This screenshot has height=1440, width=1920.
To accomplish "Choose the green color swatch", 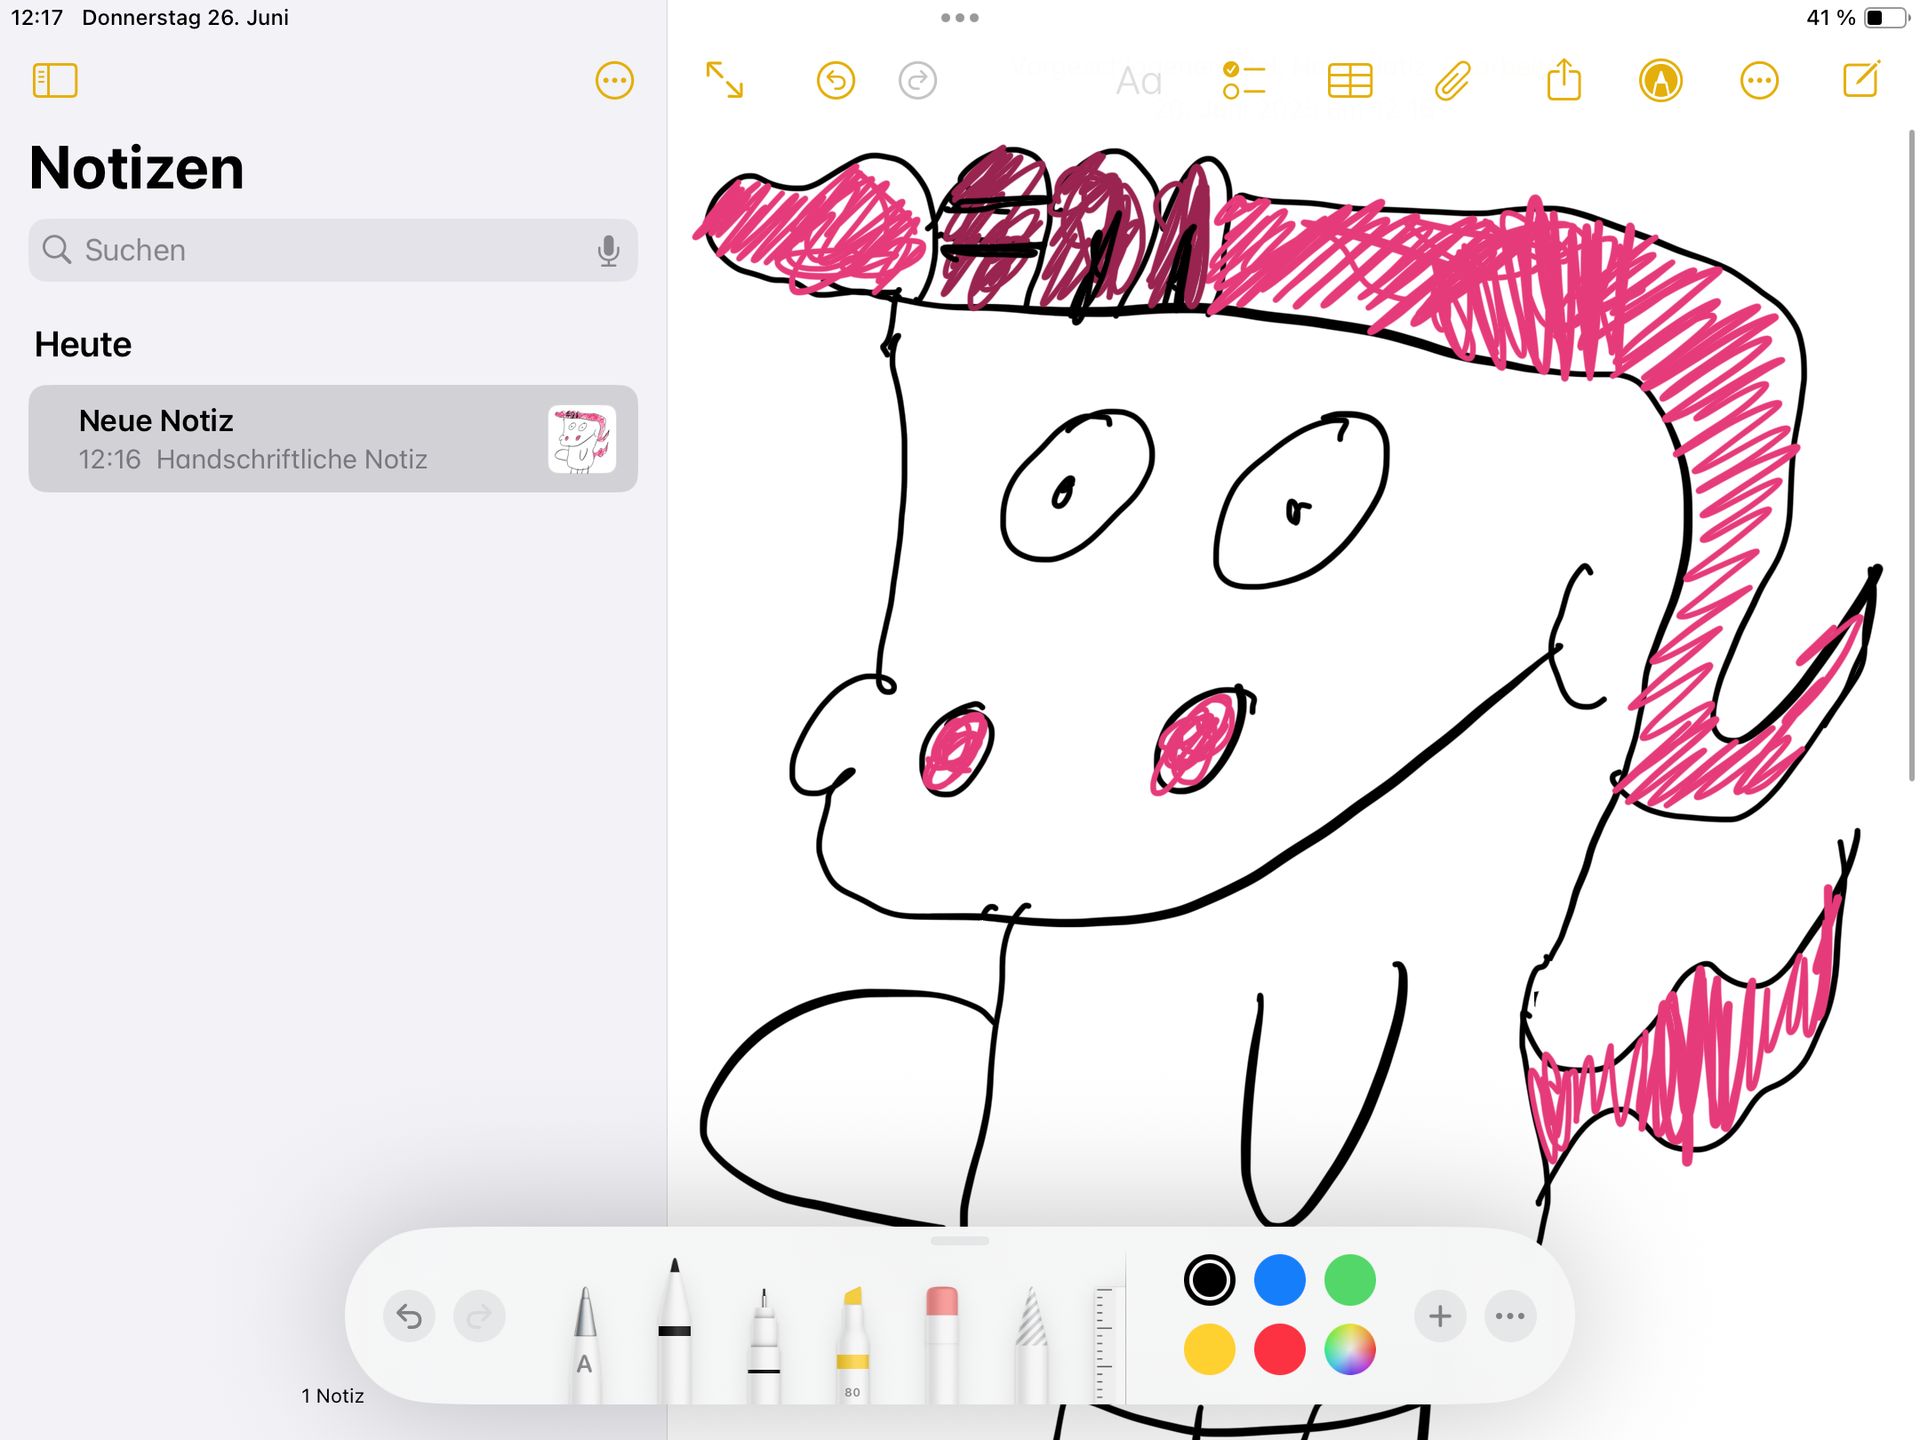I will [1350, 1280].
